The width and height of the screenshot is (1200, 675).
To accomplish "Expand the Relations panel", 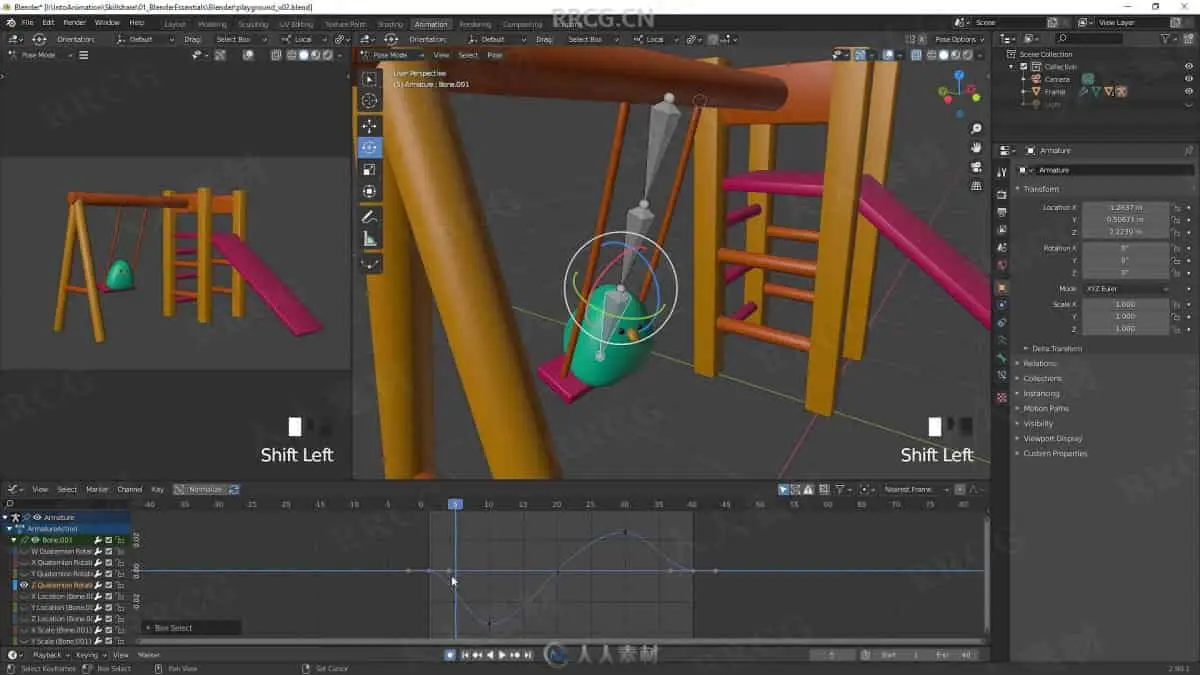I will click(1039, 363).
